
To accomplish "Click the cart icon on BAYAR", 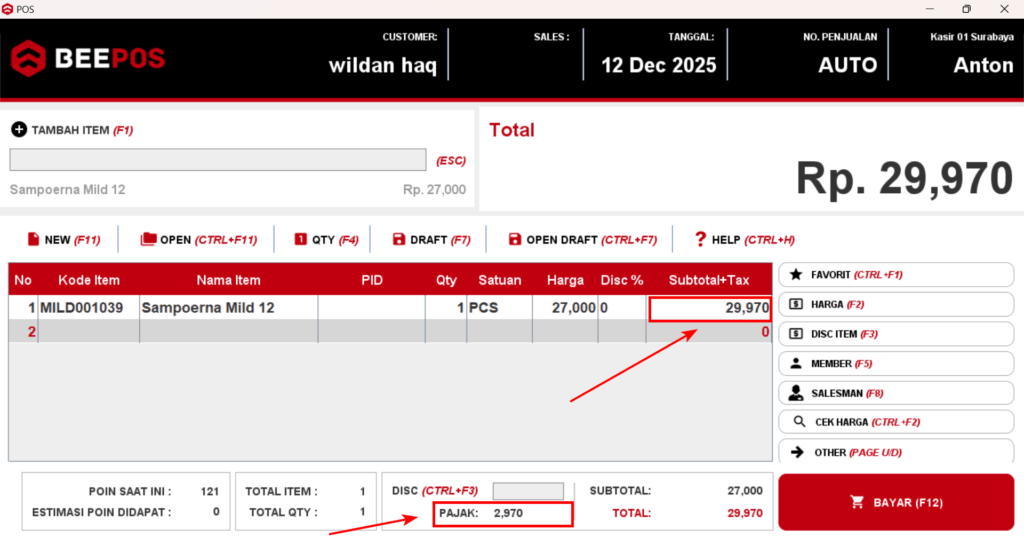I will (857, 502).
